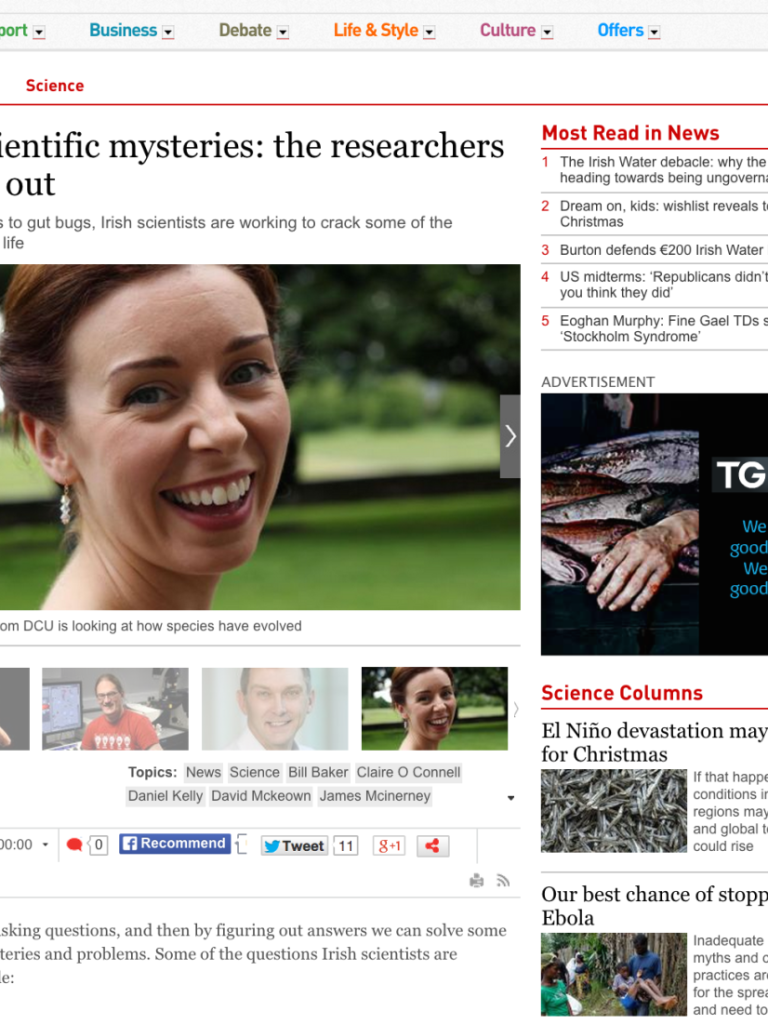Screen dimensions: 768x1024
Task: Open the Culture menu dropdown arrow
Action: point(547,32)
